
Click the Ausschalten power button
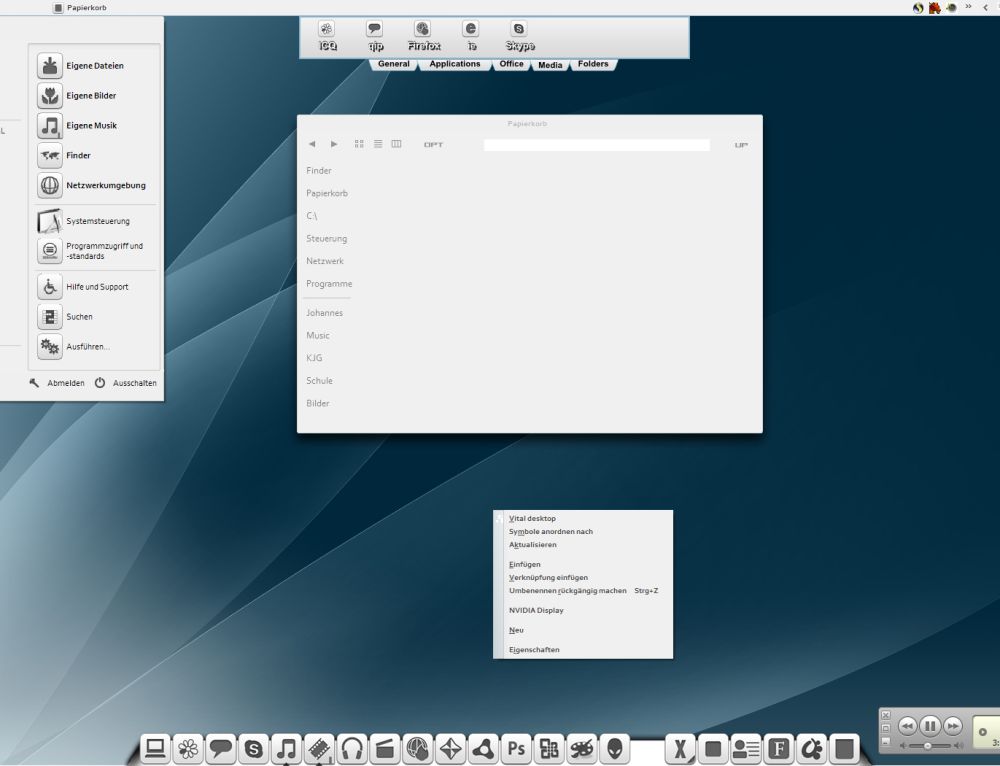126,383
